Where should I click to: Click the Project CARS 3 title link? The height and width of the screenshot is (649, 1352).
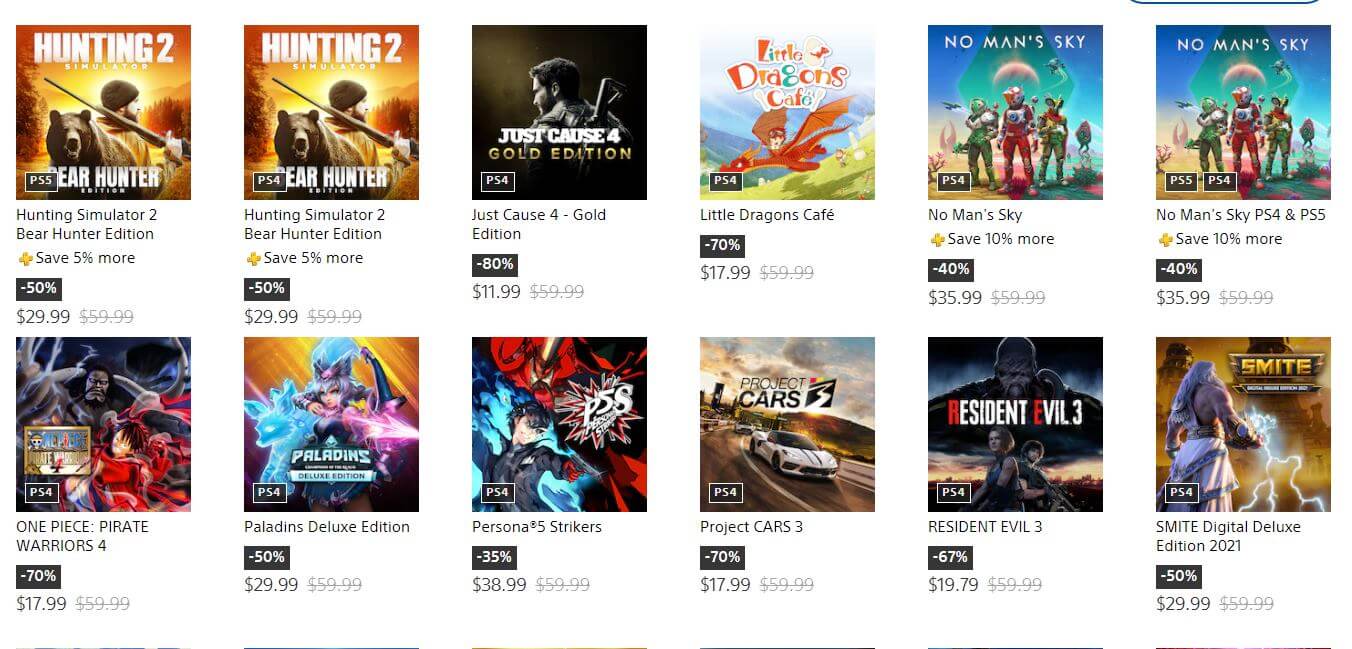pyautogui.click(x=751, y=527)
